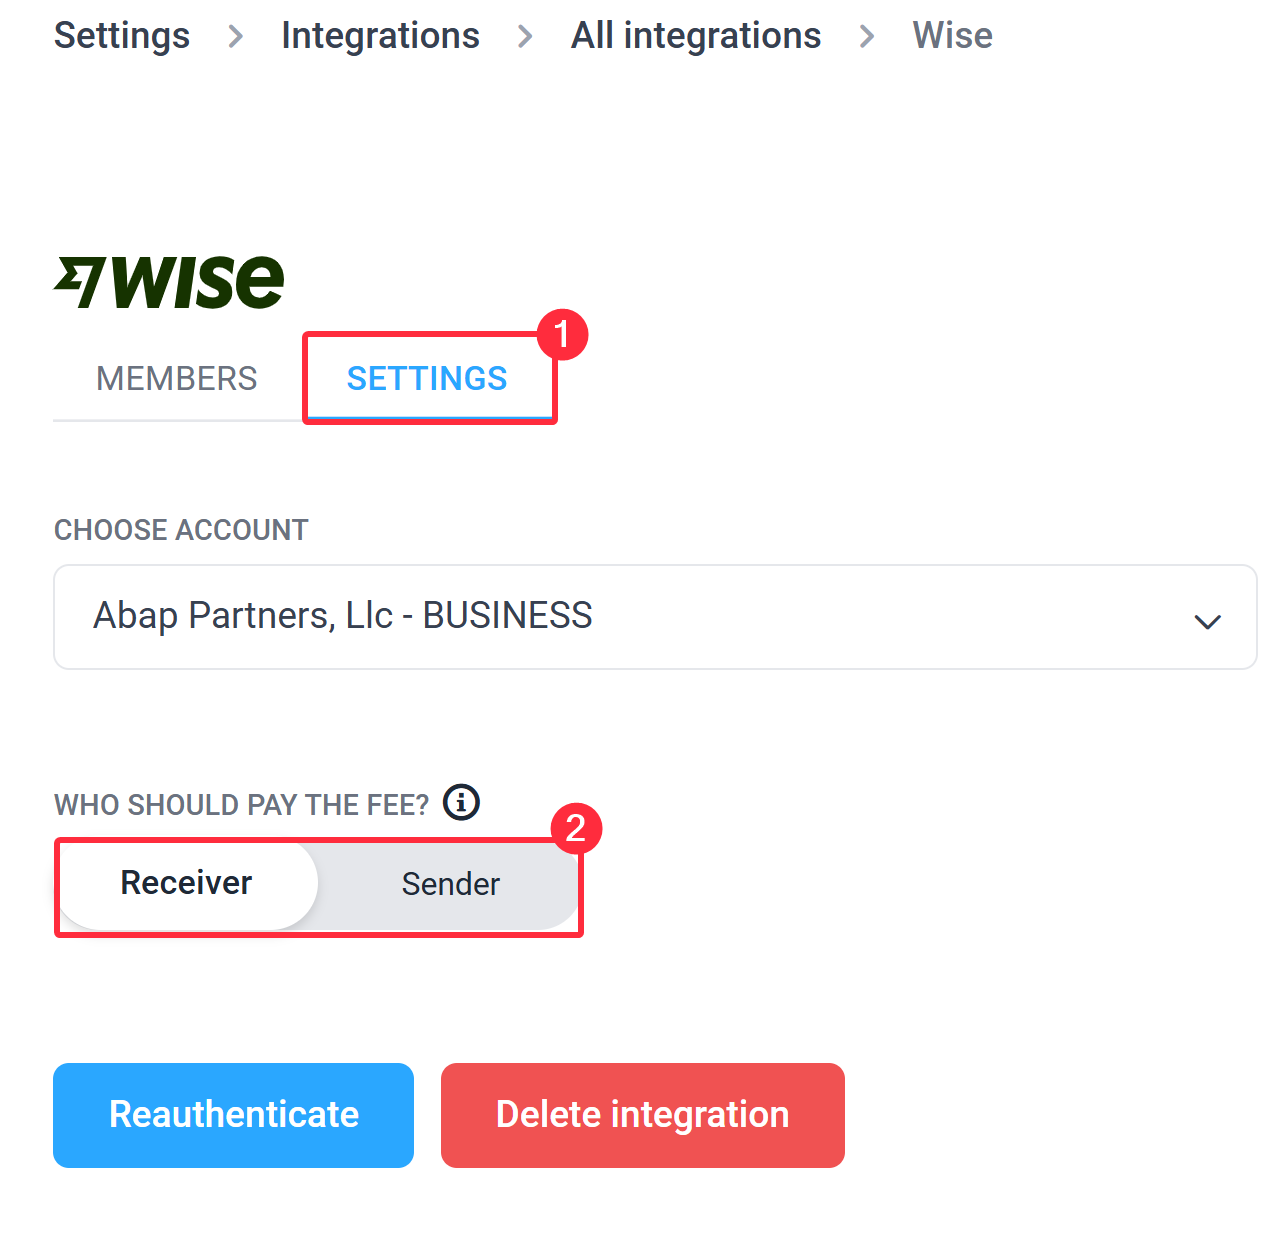Open the Choose Account dropdown
1280x1246 pixels.
[655, 617]
